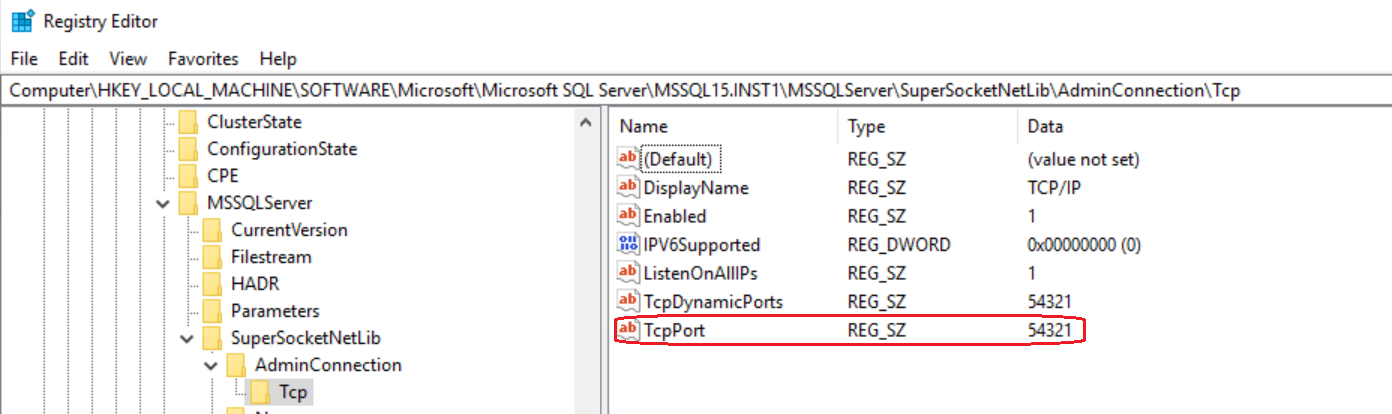Select the Tcp folder icon
Image resolution: width=1392 pixels, height=414 pixels.
(261, 392)
